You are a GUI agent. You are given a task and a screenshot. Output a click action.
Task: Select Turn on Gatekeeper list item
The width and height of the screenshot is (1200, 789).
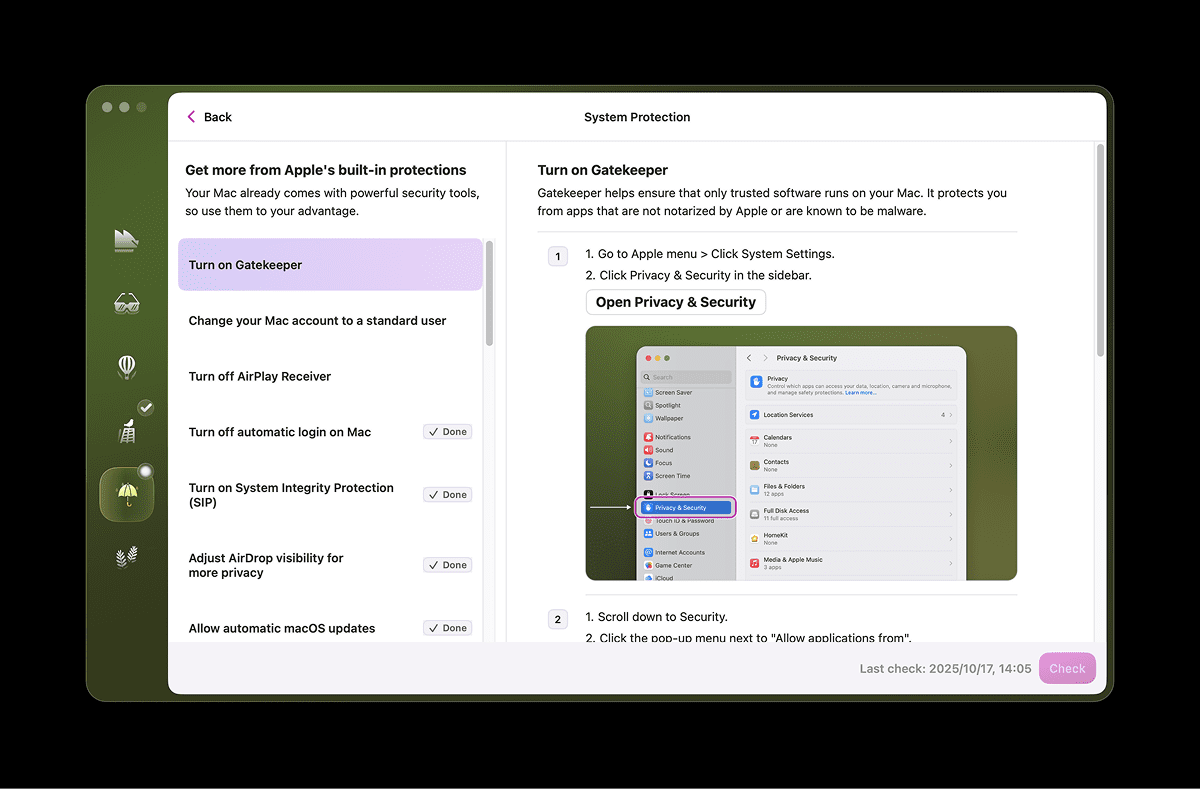pos(330,265)
